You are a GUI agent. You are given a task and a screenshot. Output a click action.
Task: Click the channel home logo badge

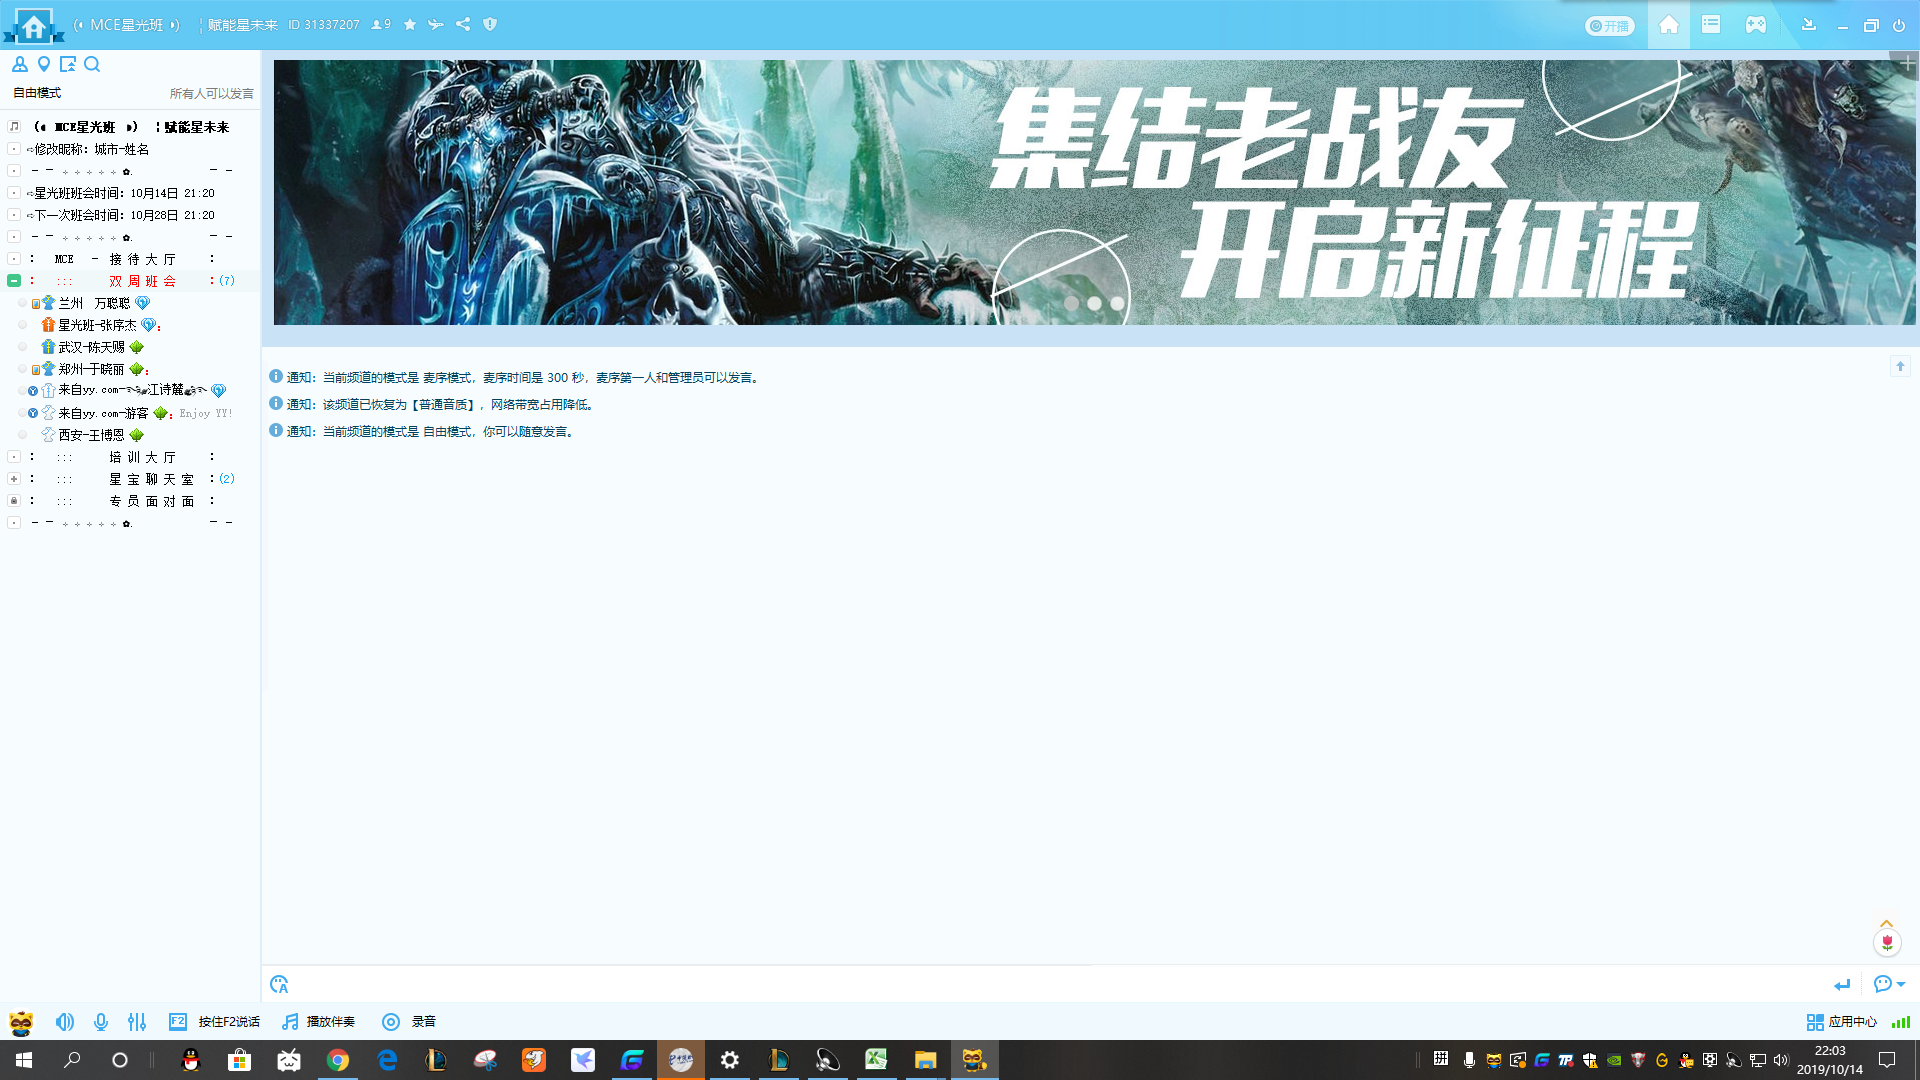(x=34, y=25)
